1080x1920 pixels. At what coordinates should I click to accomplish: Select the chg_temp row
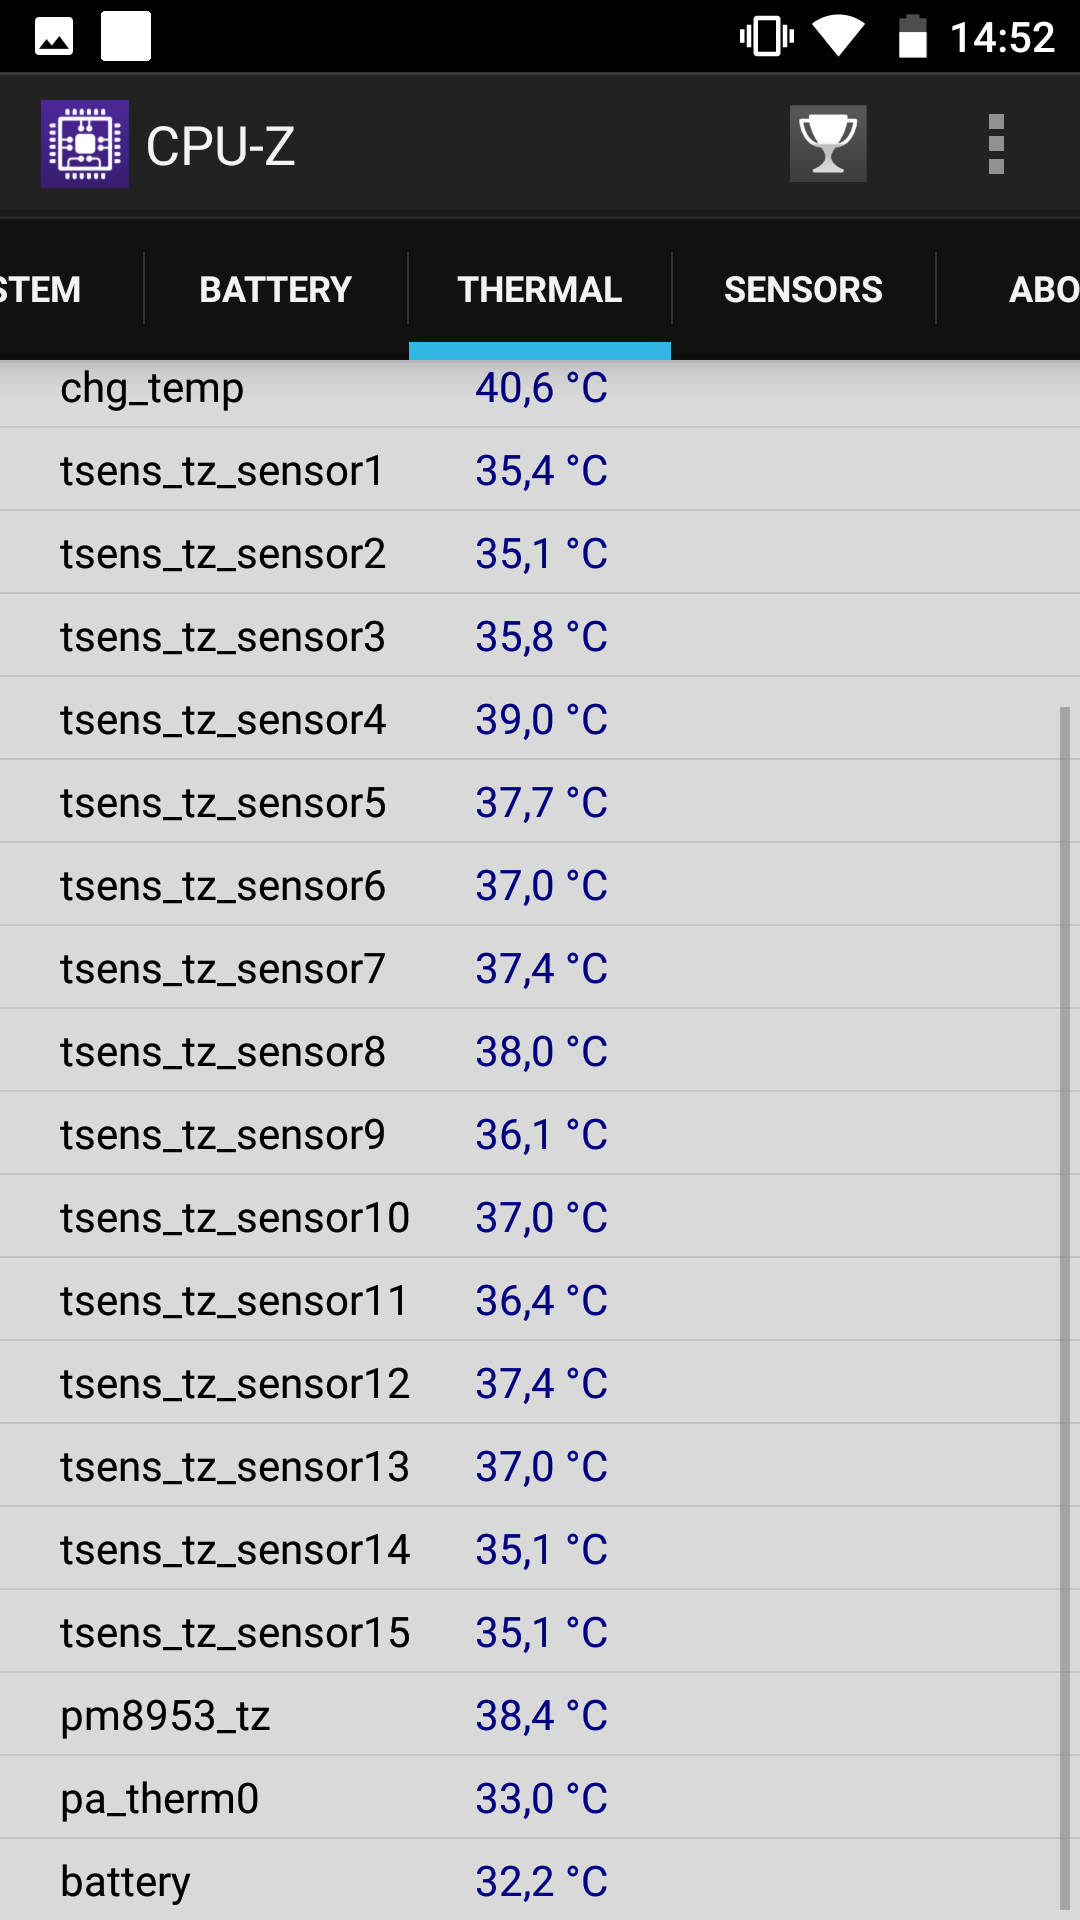pyautogui.click(x=540, y=391)
